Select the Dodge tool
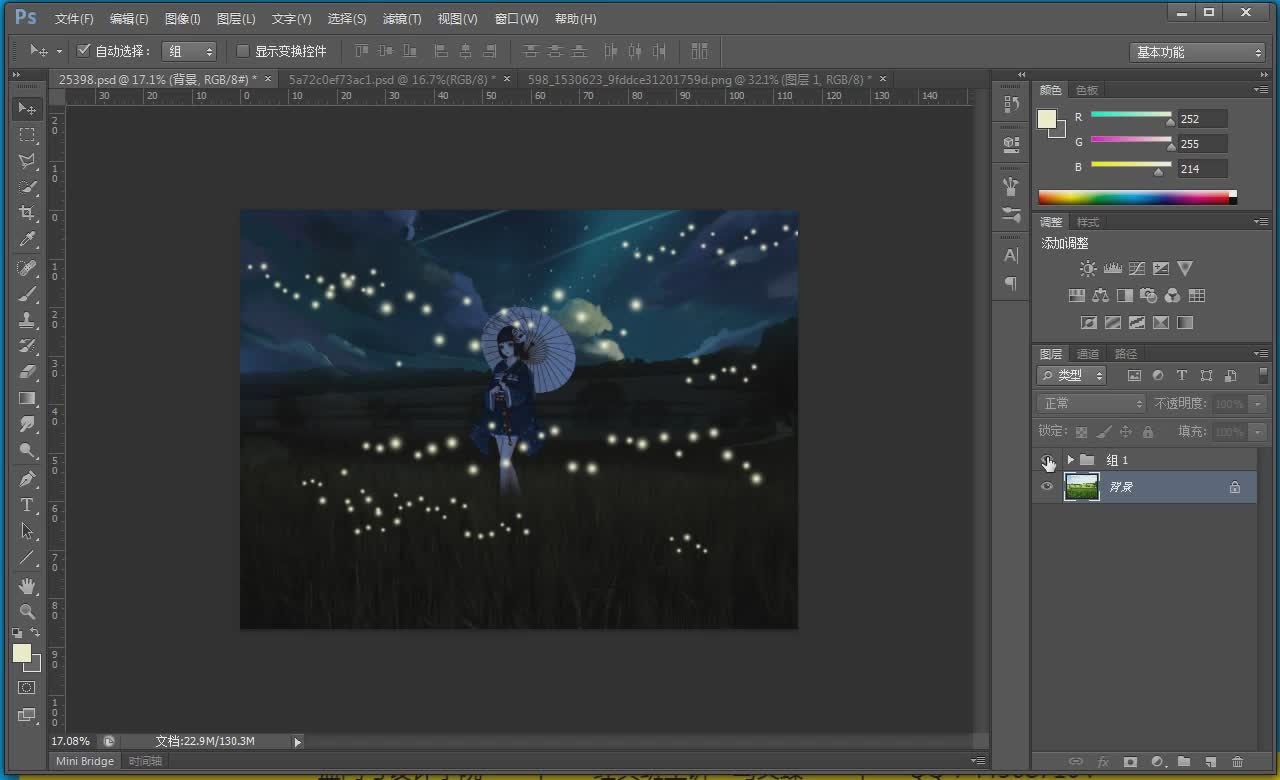Image resolution: width=1280 pixels, height=780 pixels. pyautogui.click(x=27, y=450)
